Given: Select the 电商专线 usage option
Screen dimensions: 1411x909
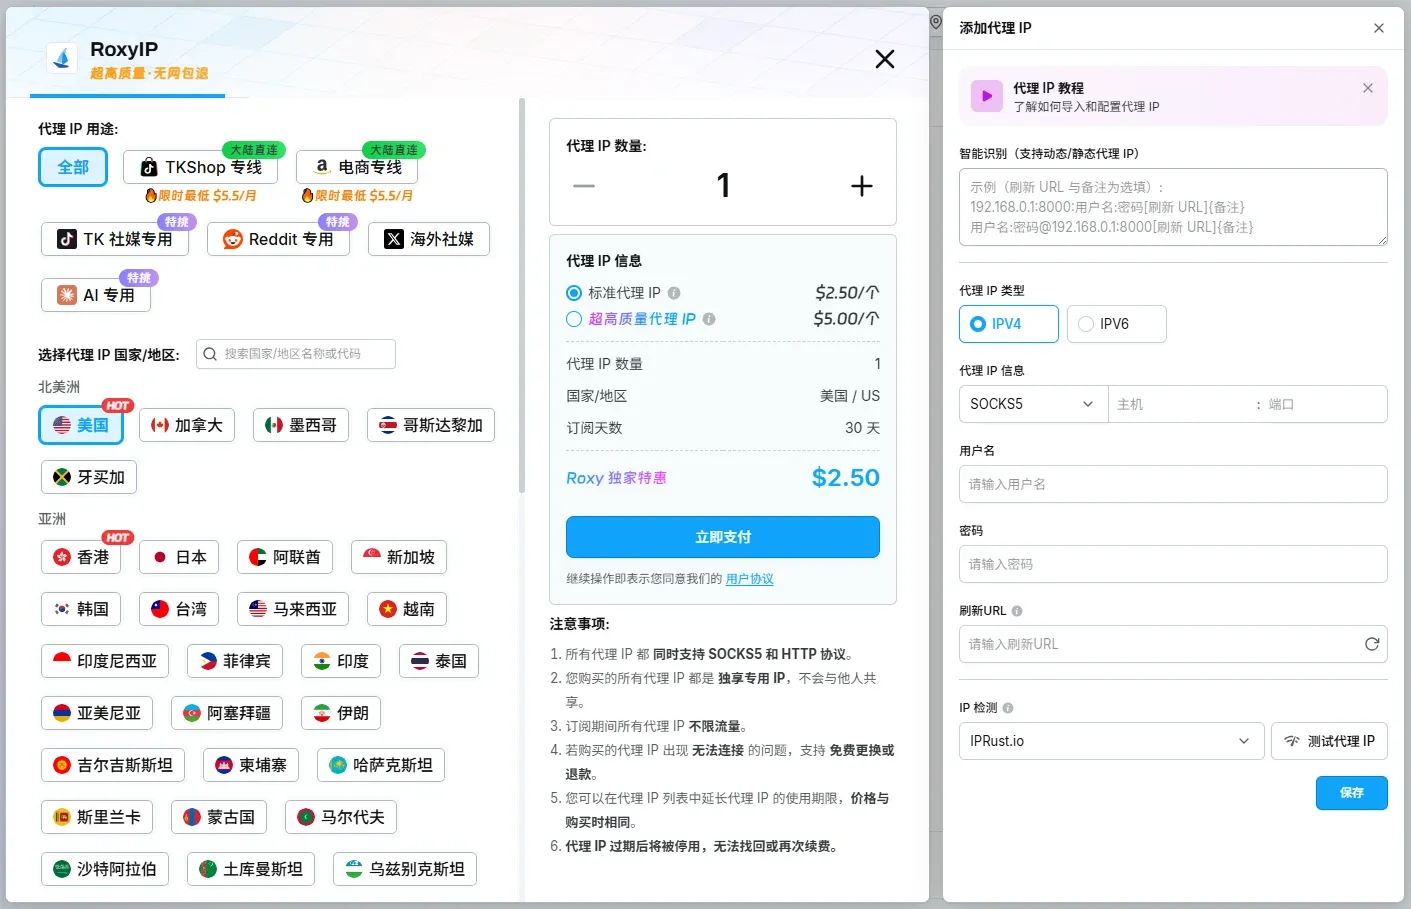Looking at the screenshot, I should click(357, 167).
